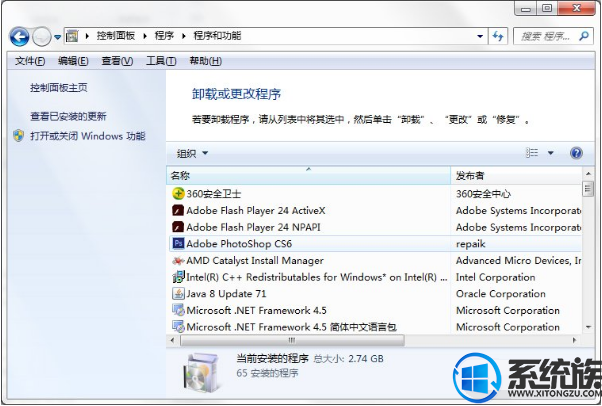
Task: Select Intel(R) C++ Redistributables entry
Action: [375, 277]
